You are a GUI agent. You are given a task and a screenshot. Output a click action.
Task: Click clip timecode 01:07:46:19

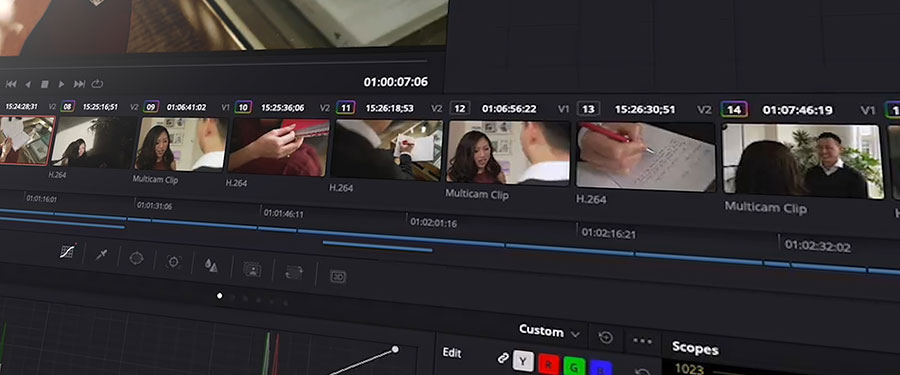[x=797, y=110]
